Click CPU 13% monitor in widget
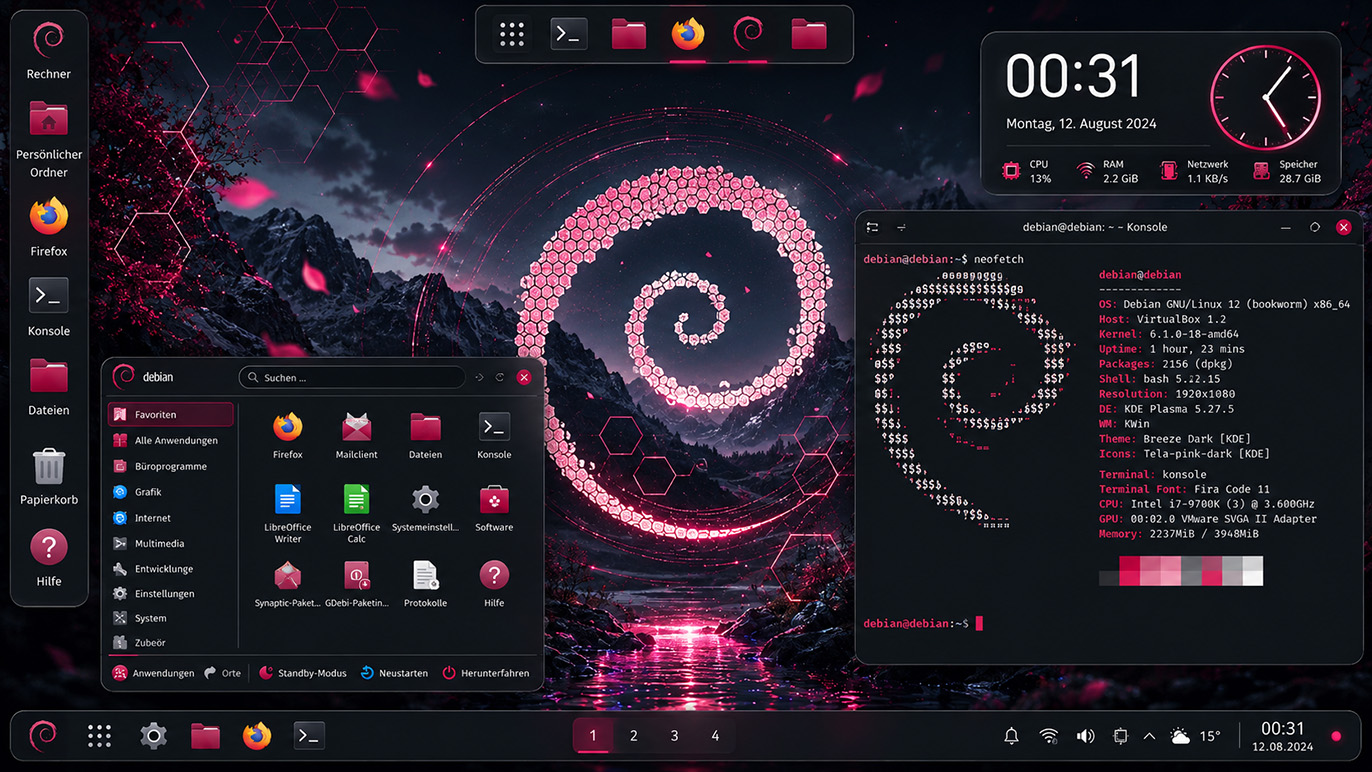Viewport: 1372px width, 772px height. [x=1026, y=171]
